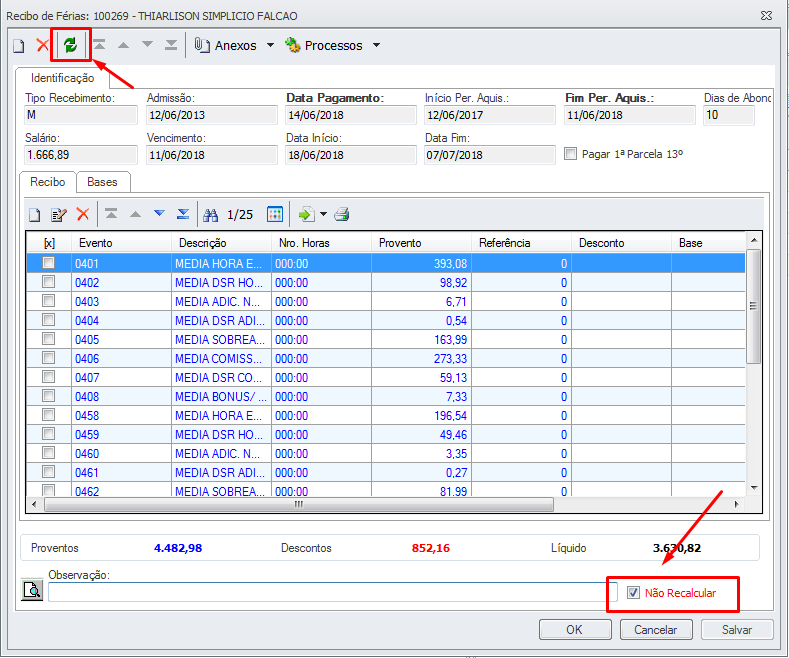Select provento value 273,33
The width and height of the screenshot is (789, 658).
tap(421, 359)
